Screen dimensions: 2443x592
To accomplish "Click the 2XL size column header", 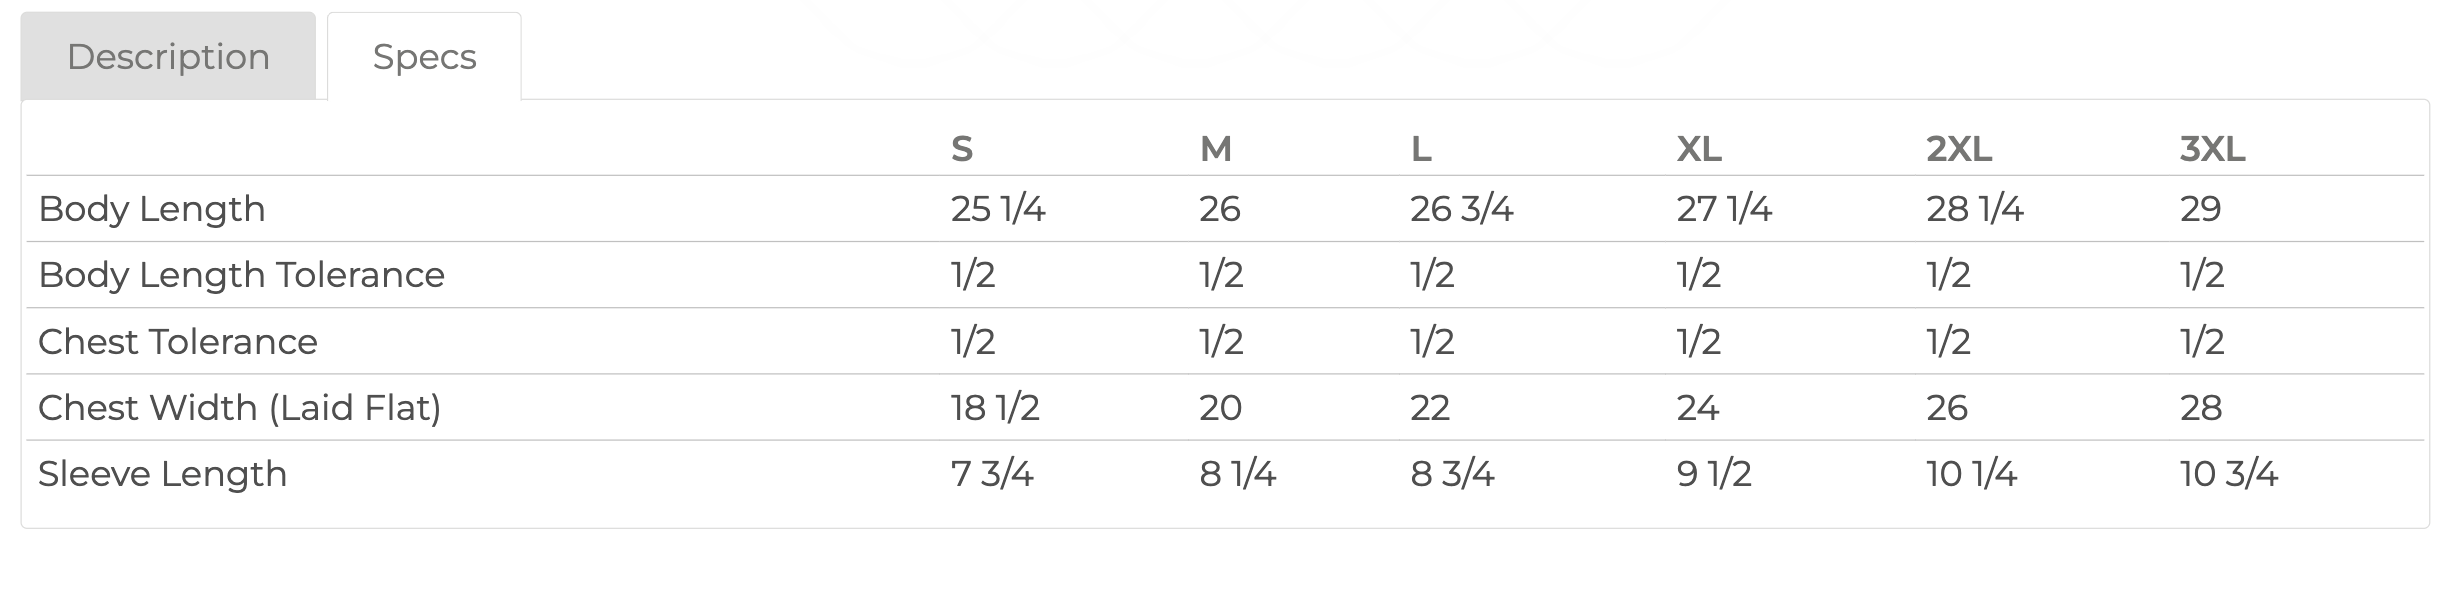I will coord(1958,149).
